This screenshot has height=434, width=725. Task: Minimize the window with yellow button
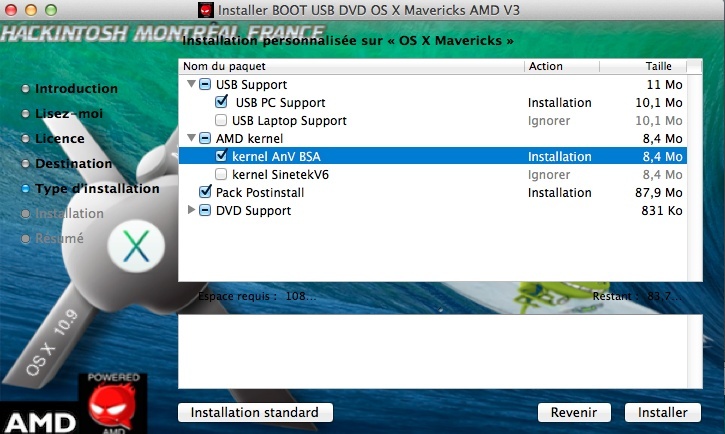tap(31, 10)
